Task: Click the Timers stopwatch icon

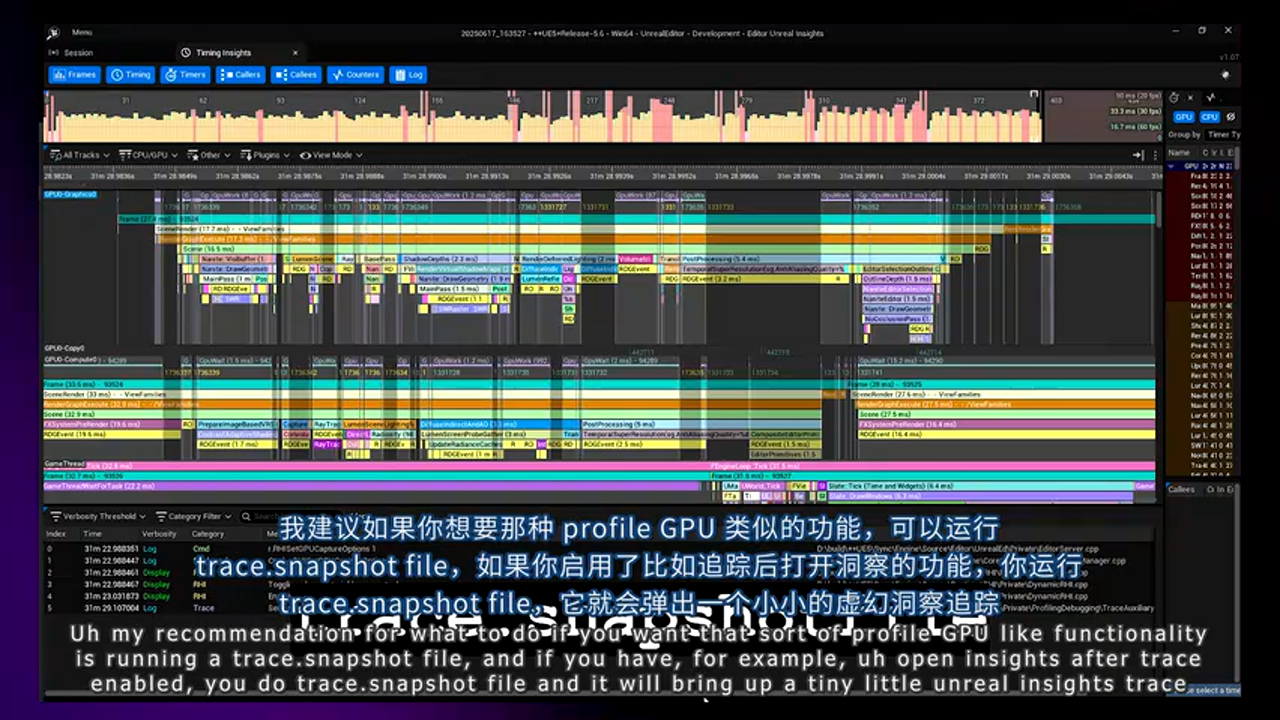Action: [x=170, y=74]
